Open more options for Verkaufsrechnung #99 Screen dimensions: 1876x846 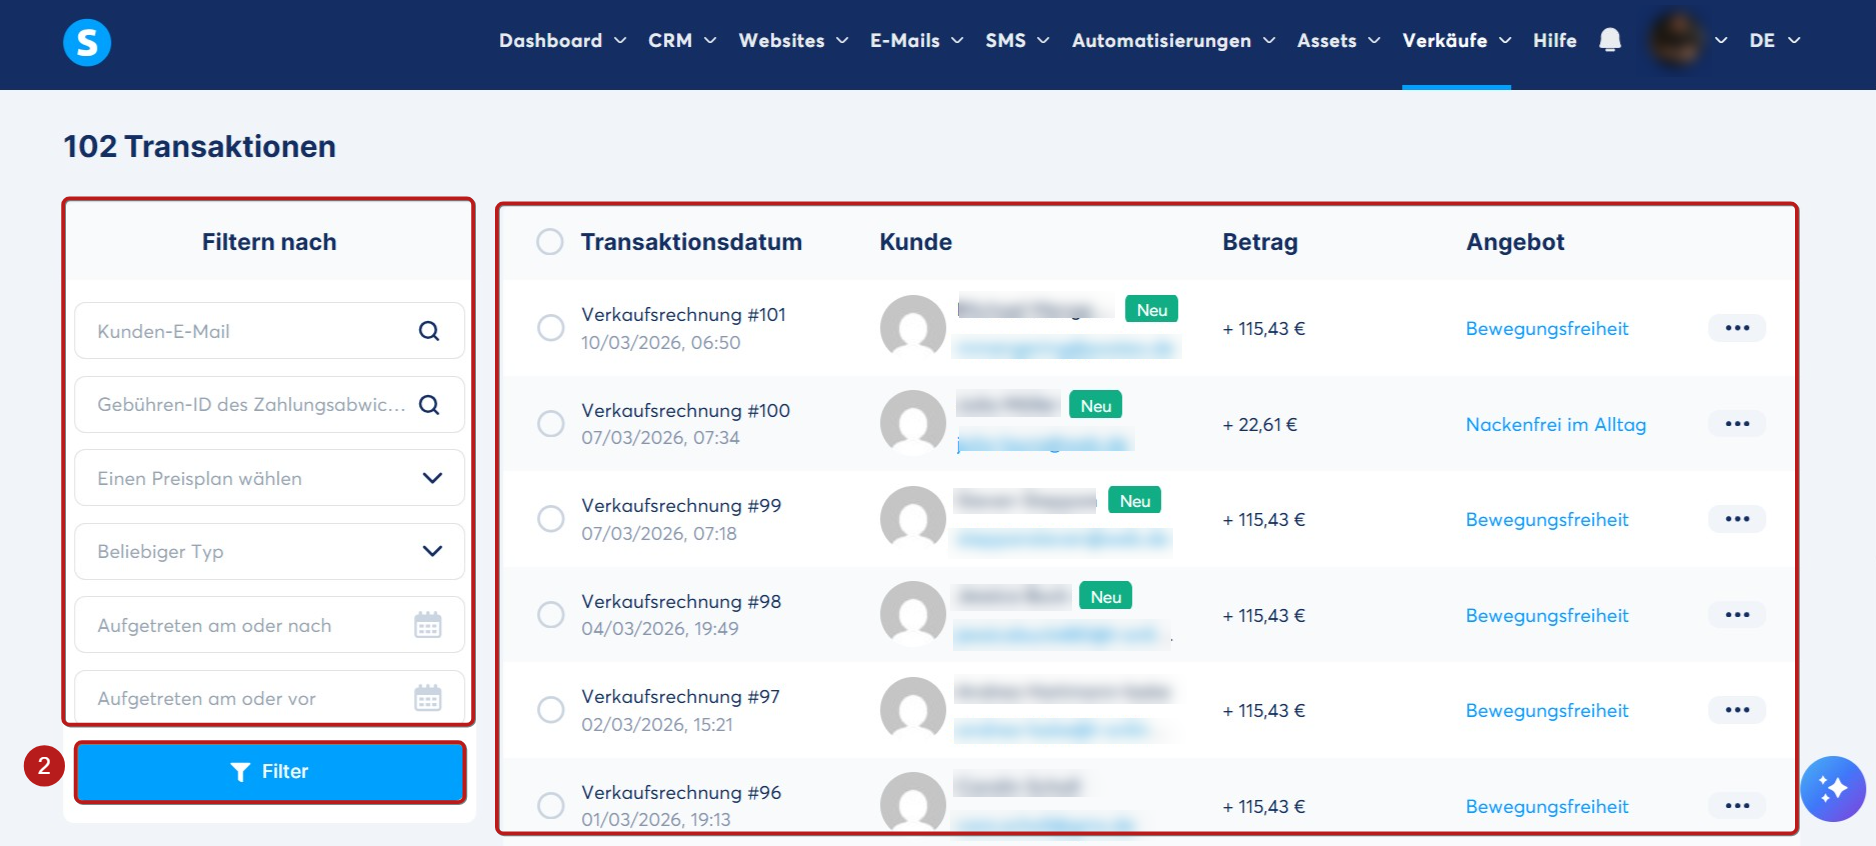(1737, 519)
